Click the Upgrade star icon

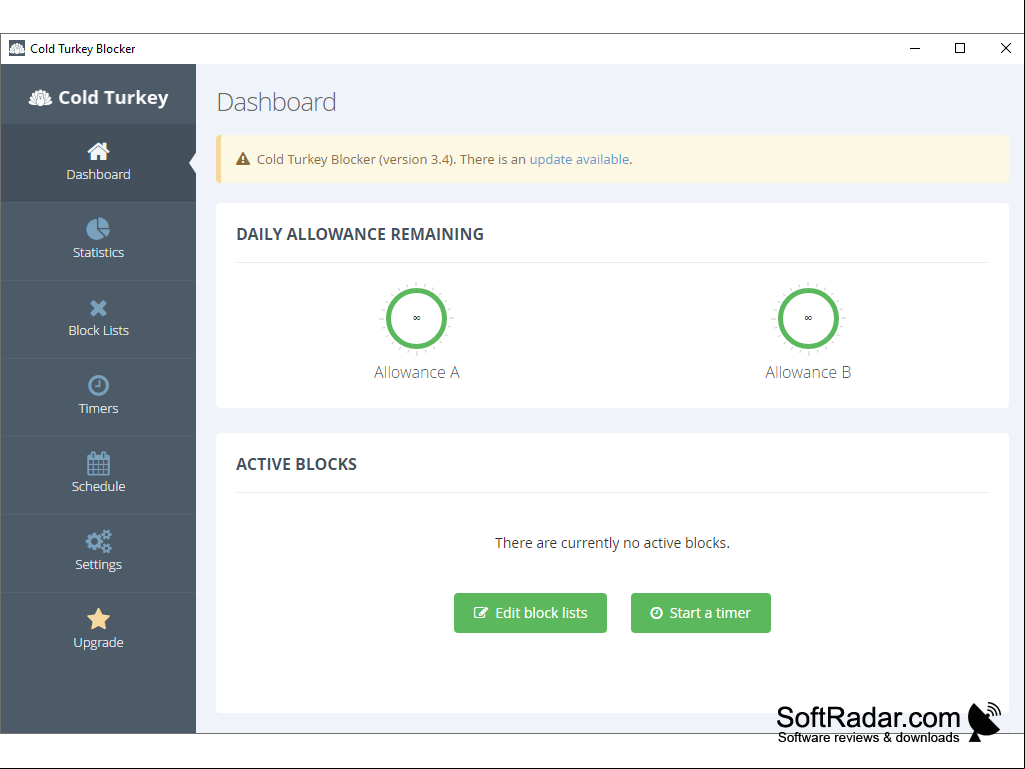coord(98,619)
